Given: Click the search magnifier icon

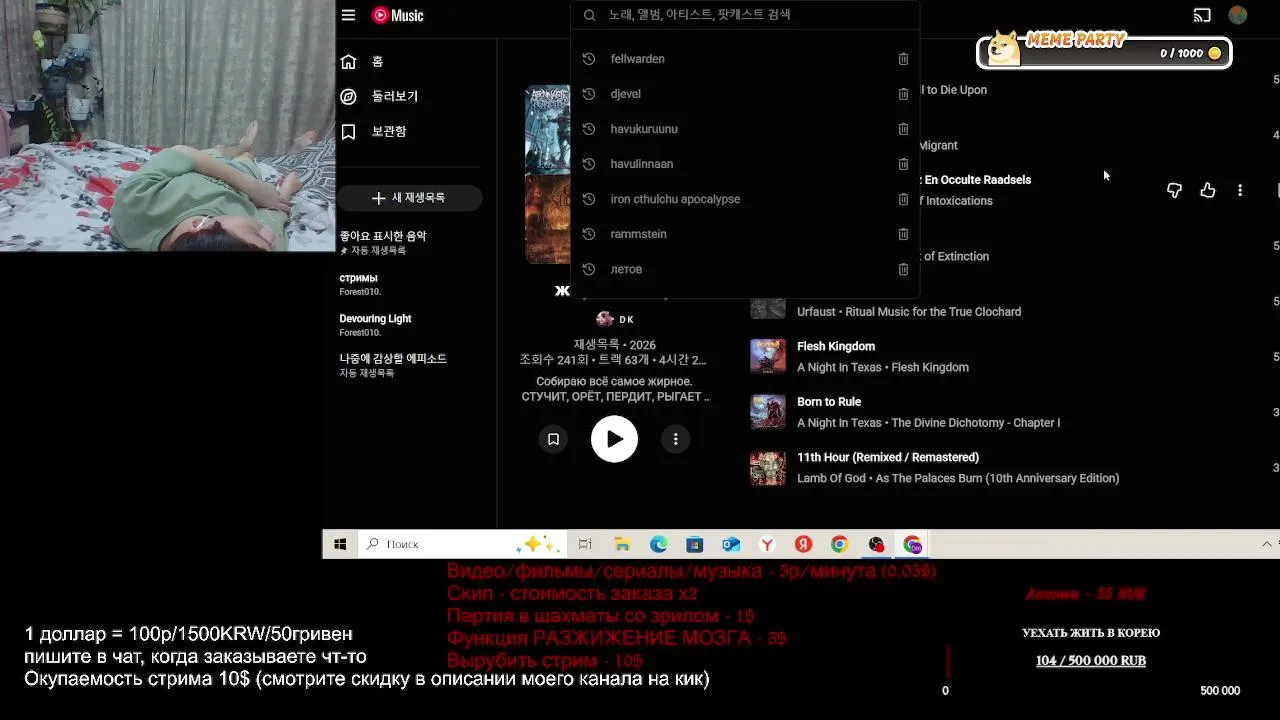Looking at the screenshot, I should pos(589,15).
